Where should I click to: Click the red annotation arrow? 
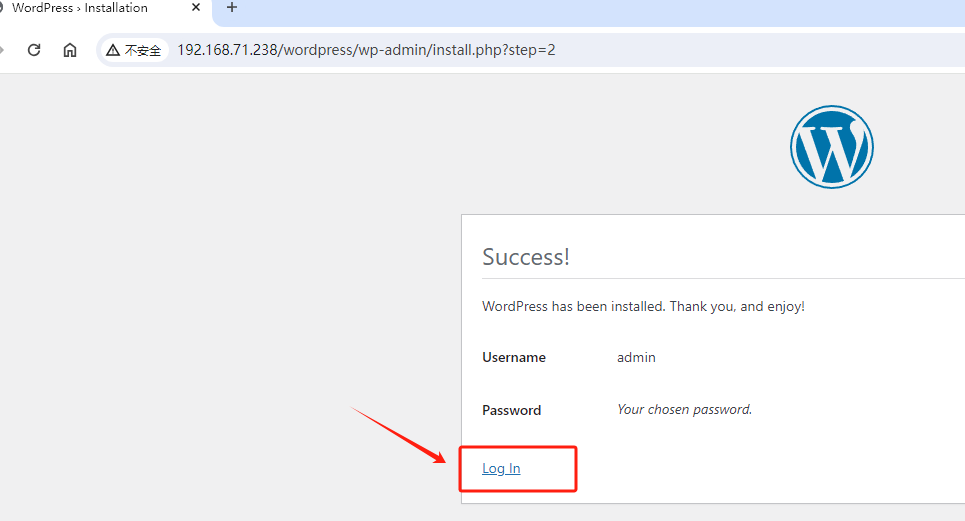pos(400,435)
